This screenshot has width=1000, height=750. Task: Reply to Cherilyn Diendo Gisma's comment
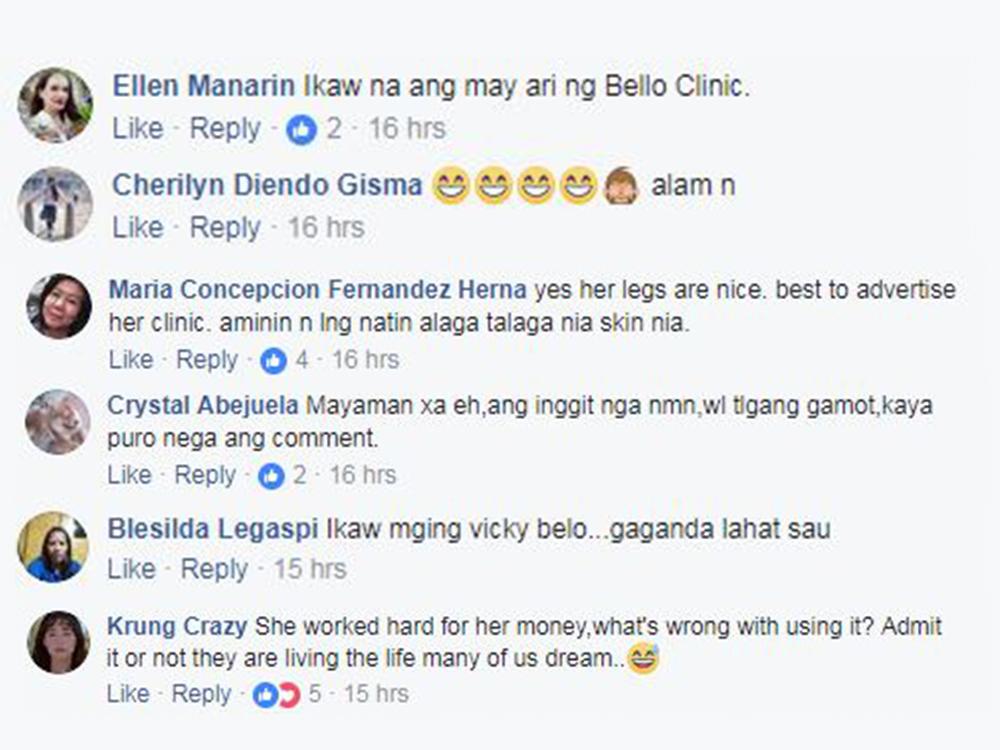[x=225, y=228]
